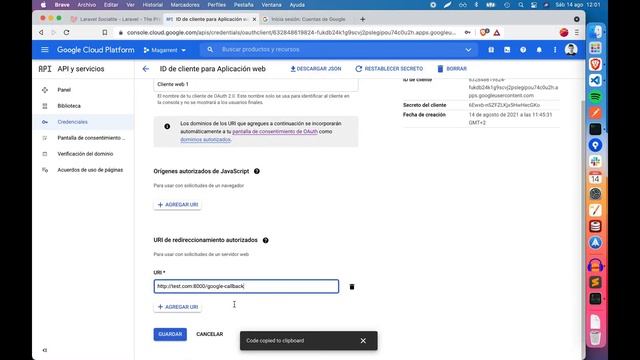Open the Marcadores menu
Screen dimensions: 640x360
(x=185, y=5)
